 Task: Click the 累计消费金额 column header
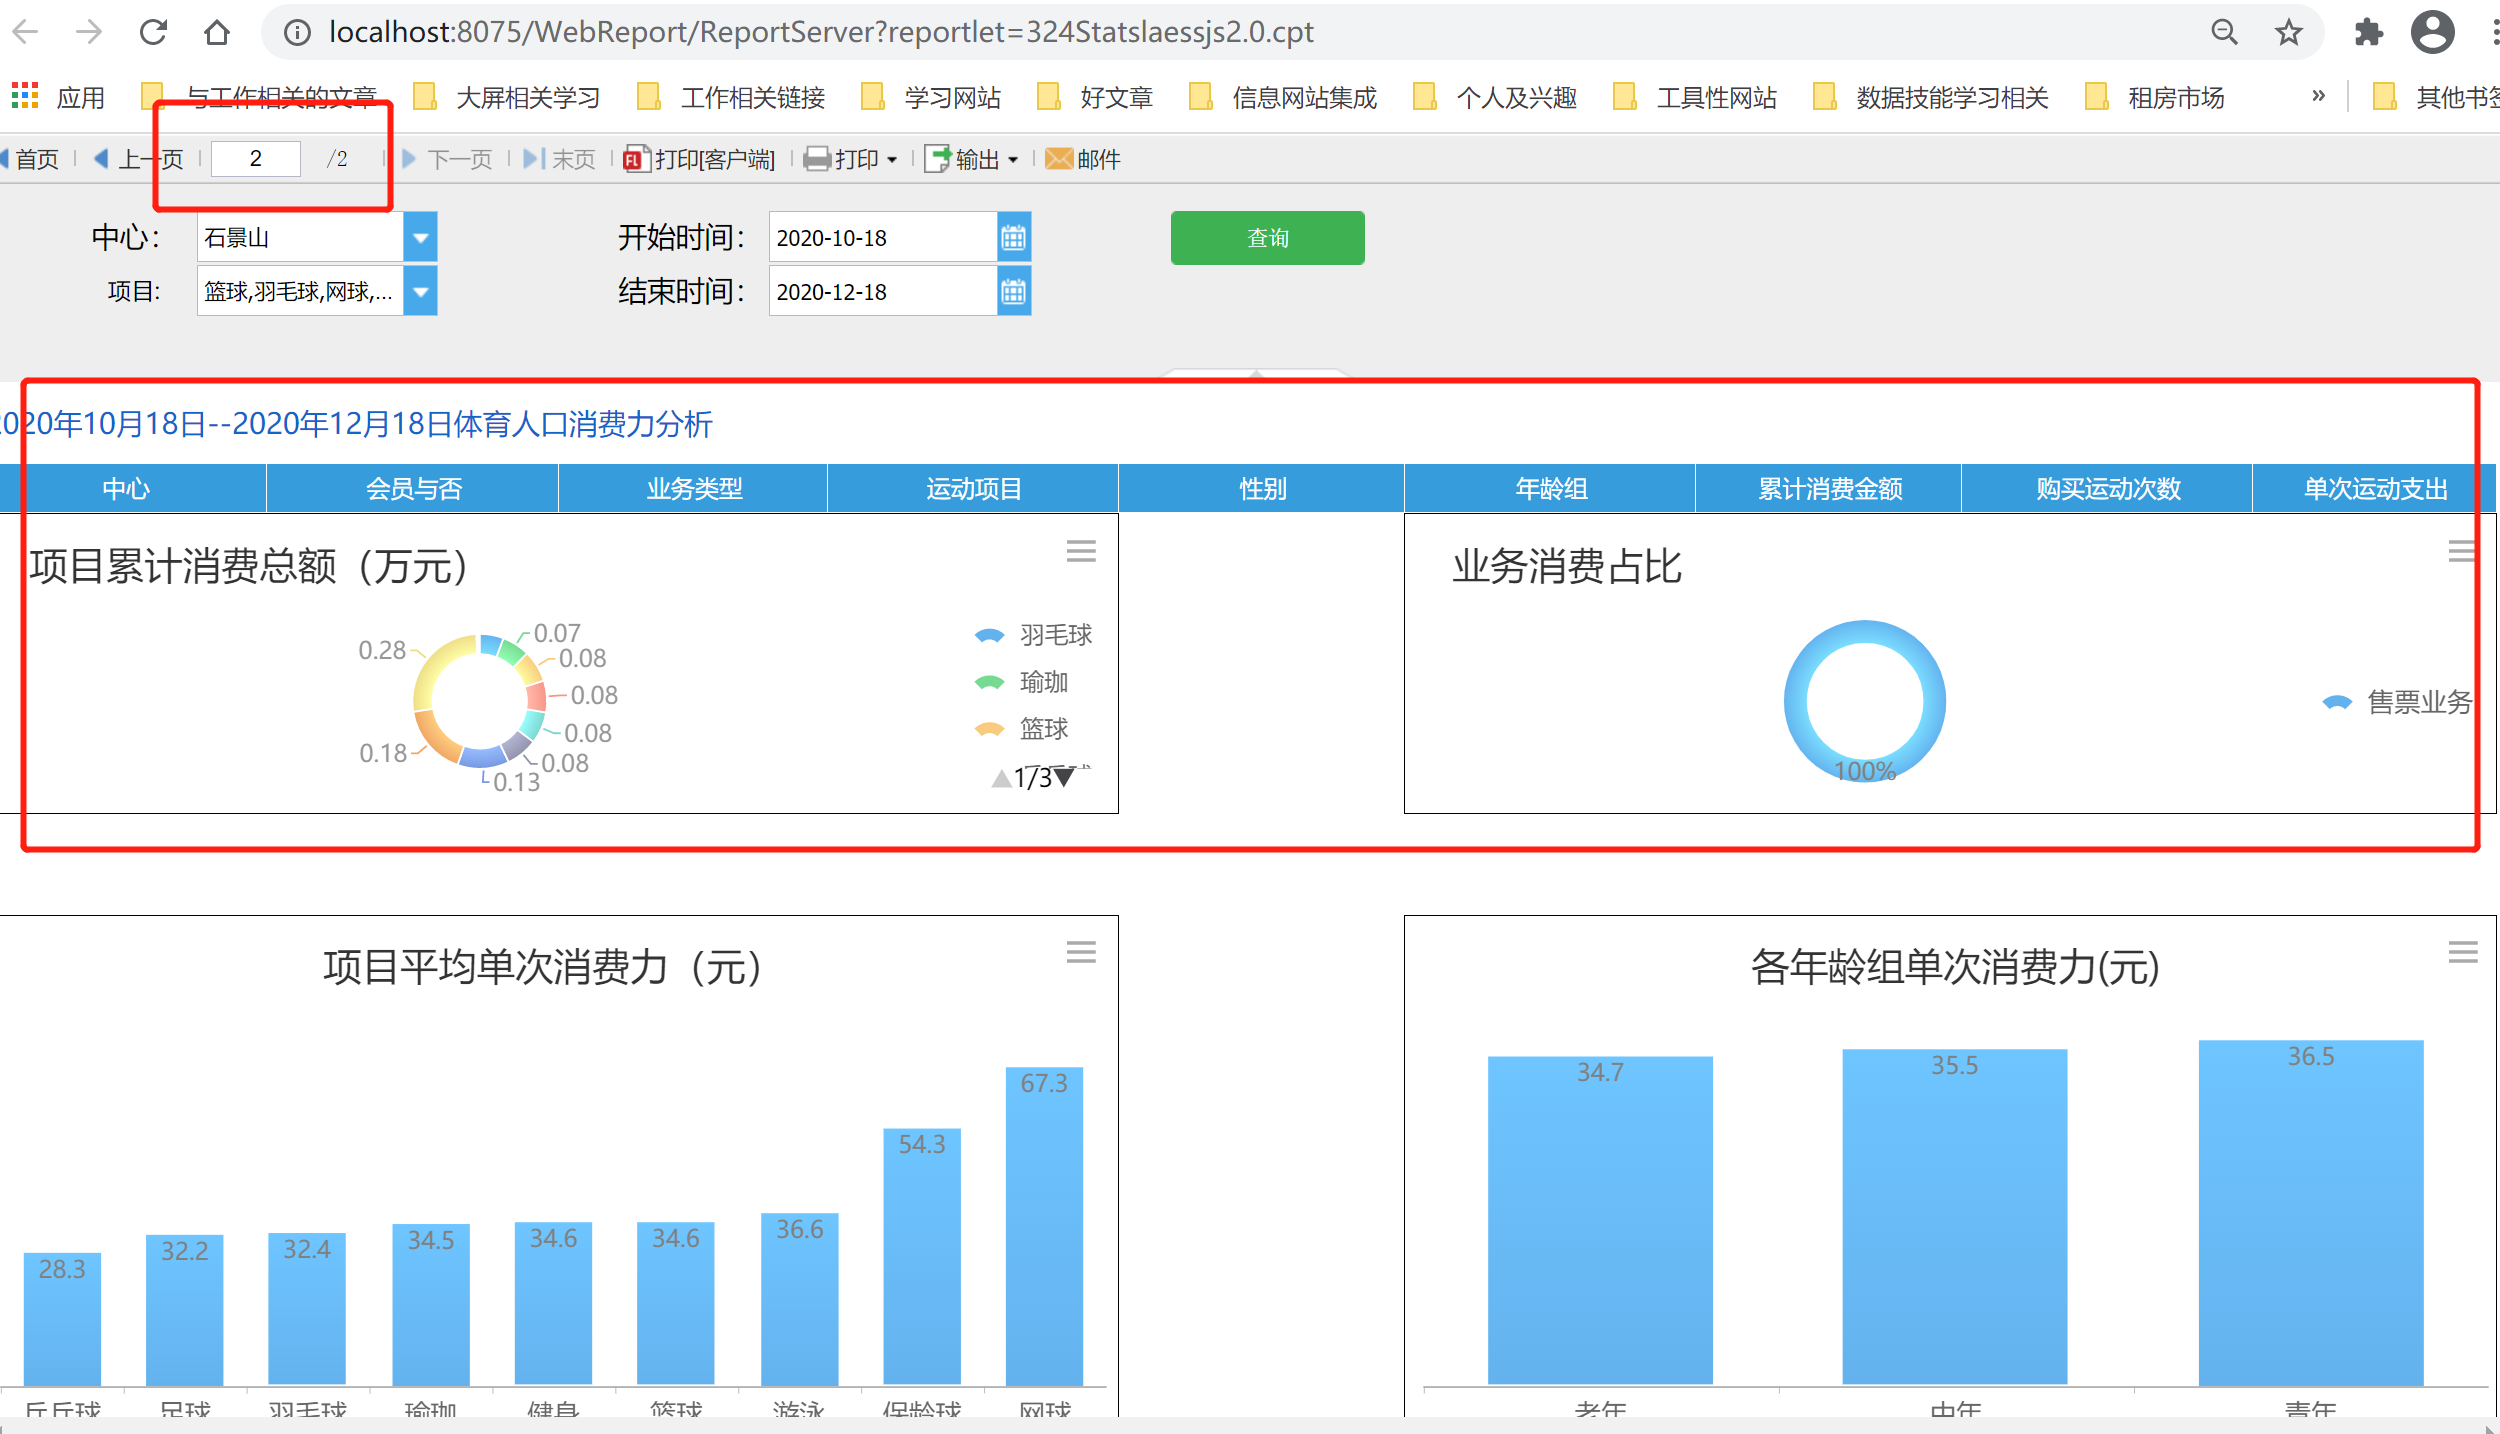pyautogui.click(x=1829, y=489)
